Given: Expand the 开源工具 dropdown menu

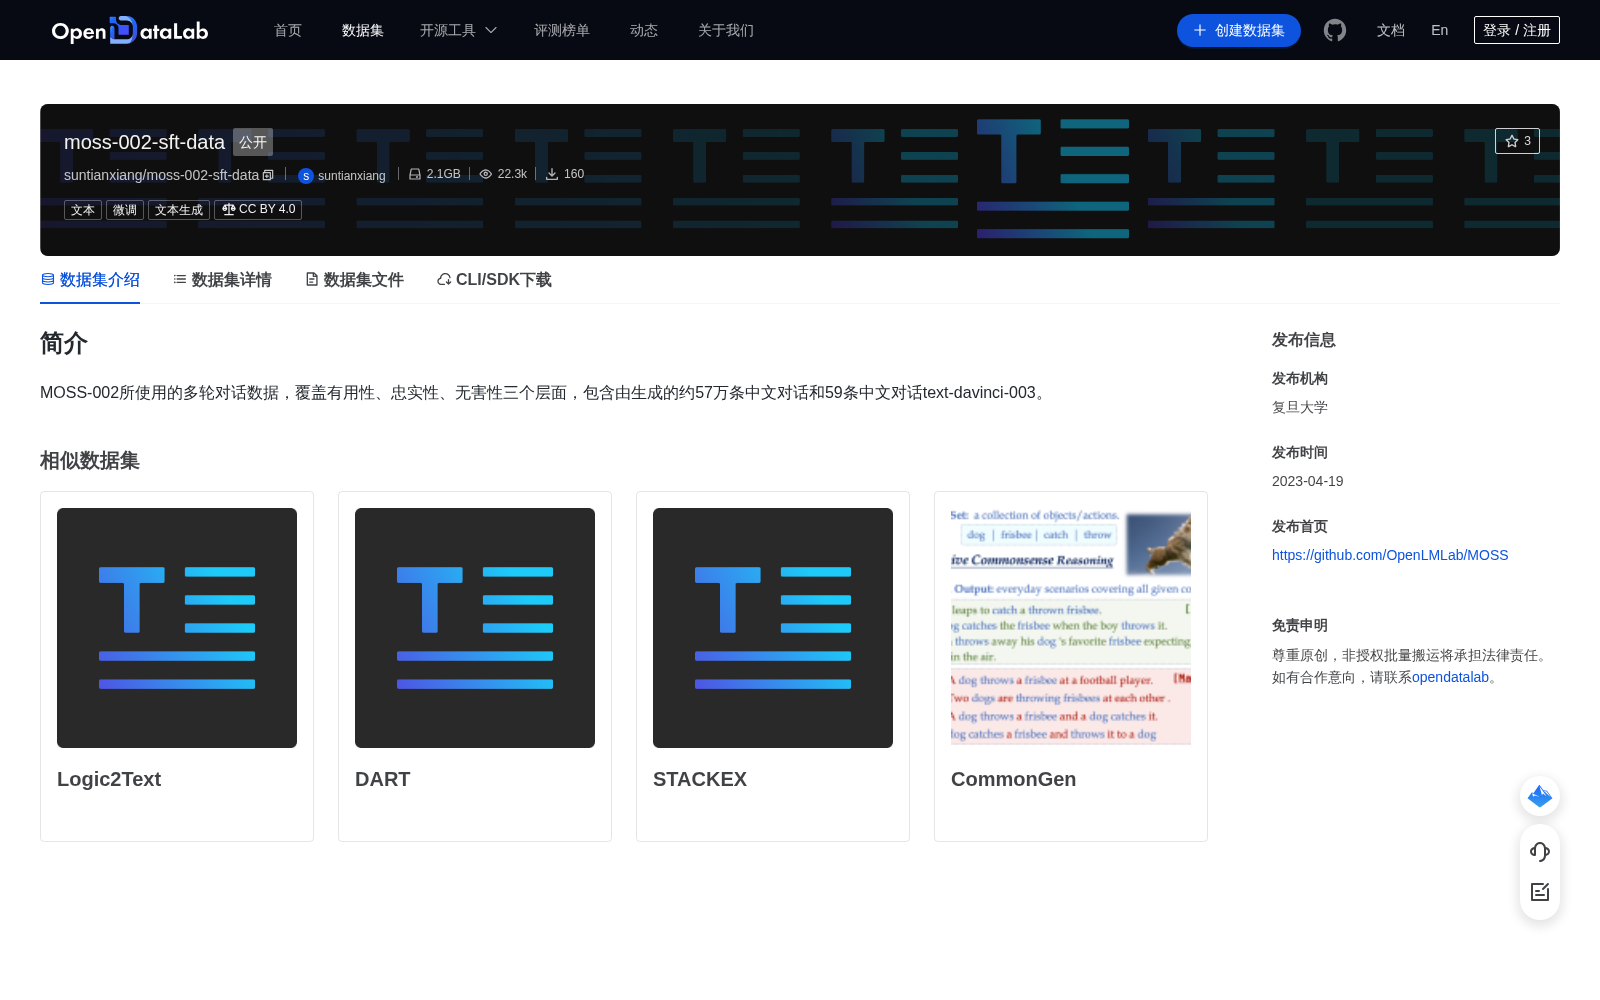Looking at the screenshot, I should coord(458,30).
